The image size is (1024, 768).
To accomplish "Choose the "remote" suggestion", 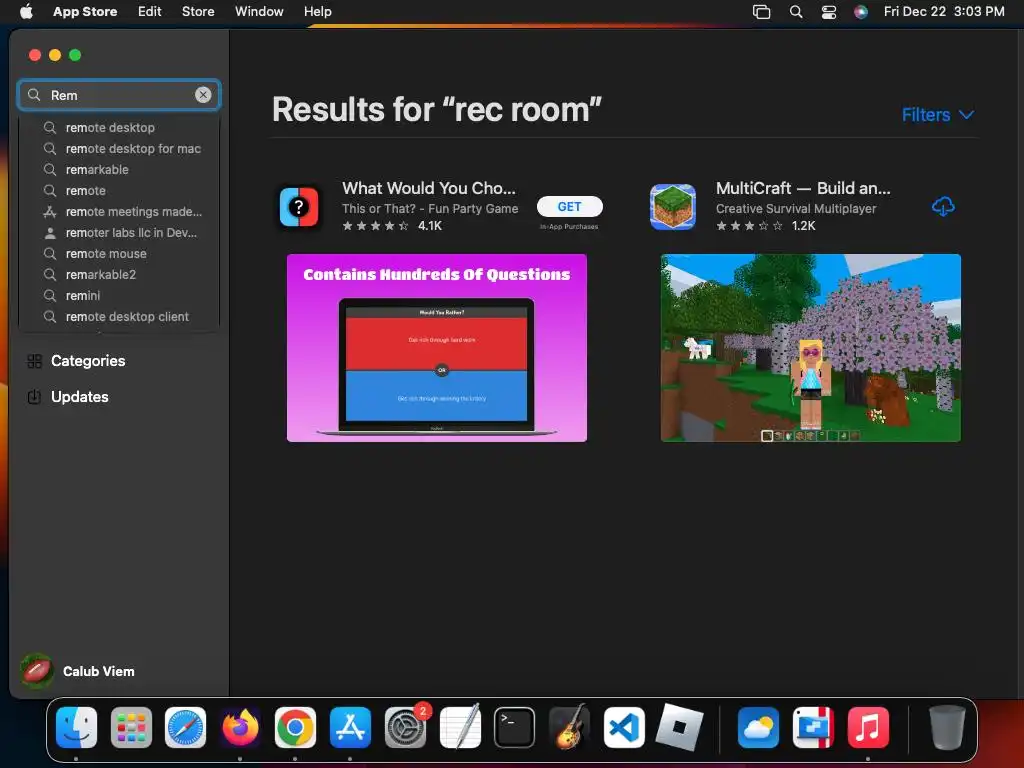I will coord(119,191).
